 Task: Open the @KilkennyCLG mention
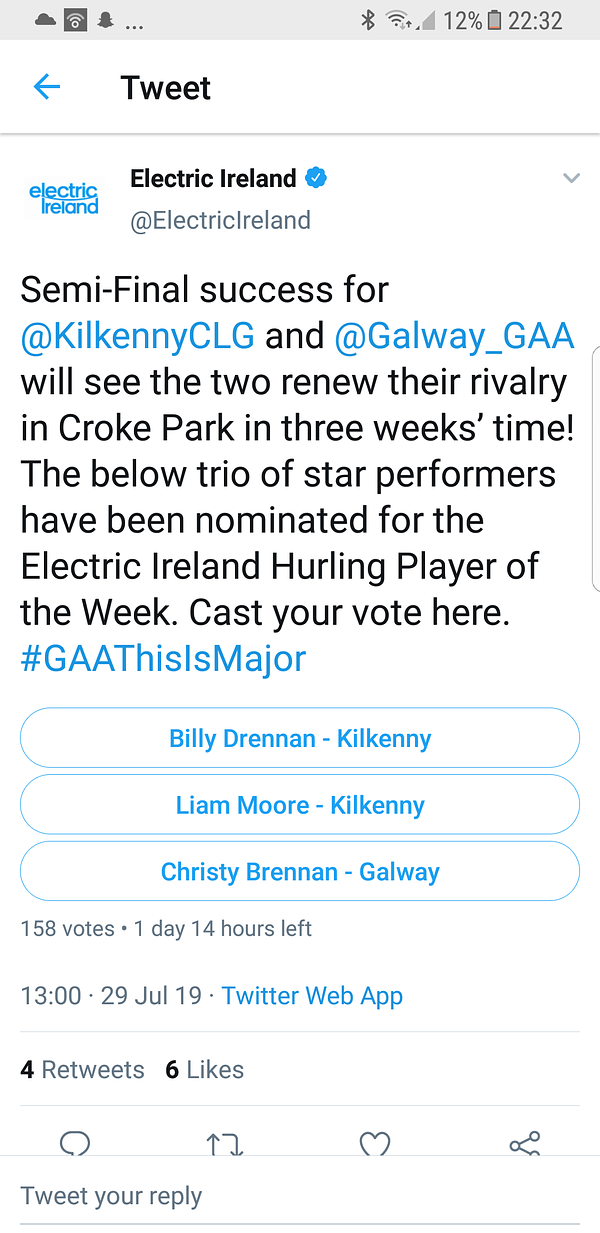pyautogui.click(x=138, y=336)
